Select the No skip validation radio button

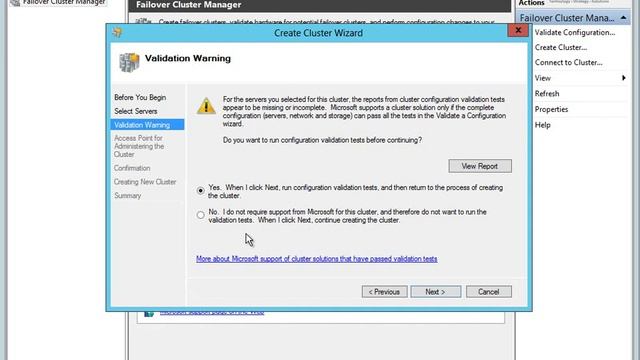[x=200, y=215]
